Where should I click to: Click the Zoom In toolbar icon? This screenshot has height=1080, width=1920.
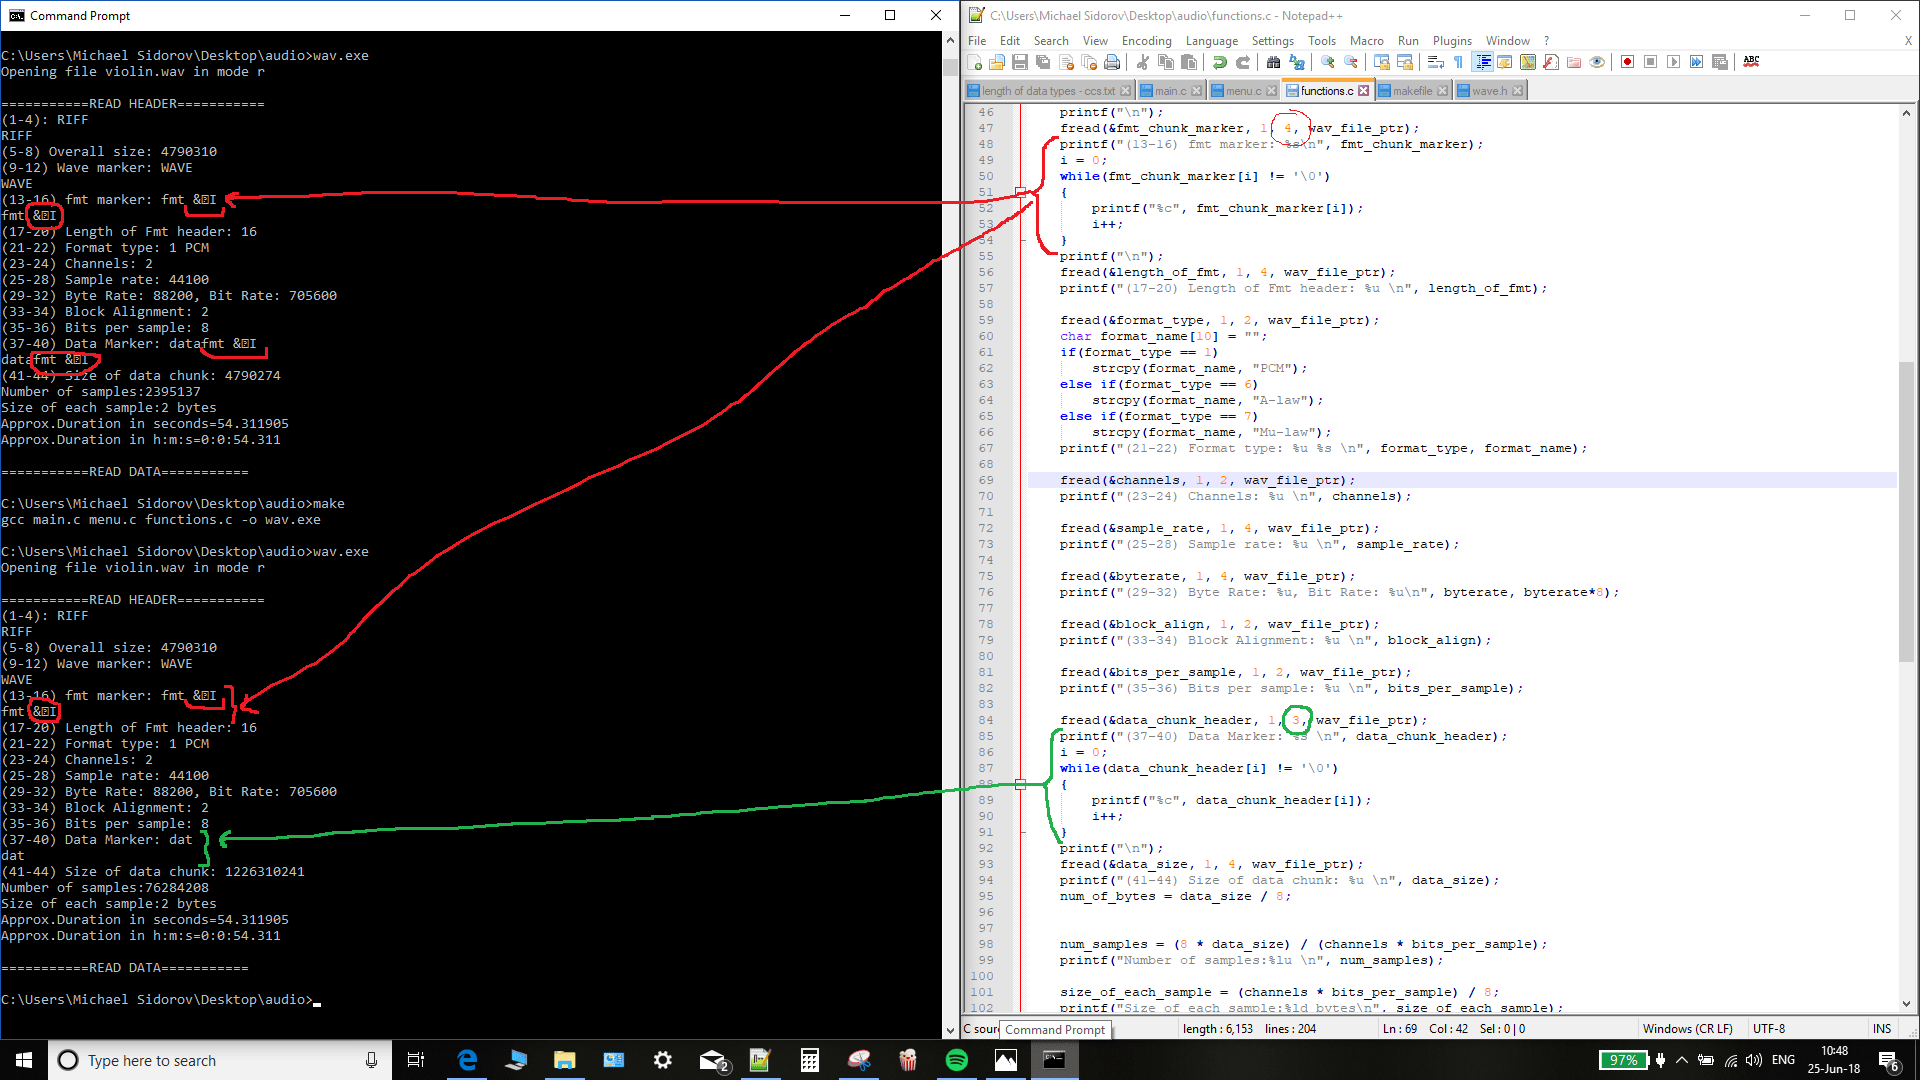[1328, 62]
